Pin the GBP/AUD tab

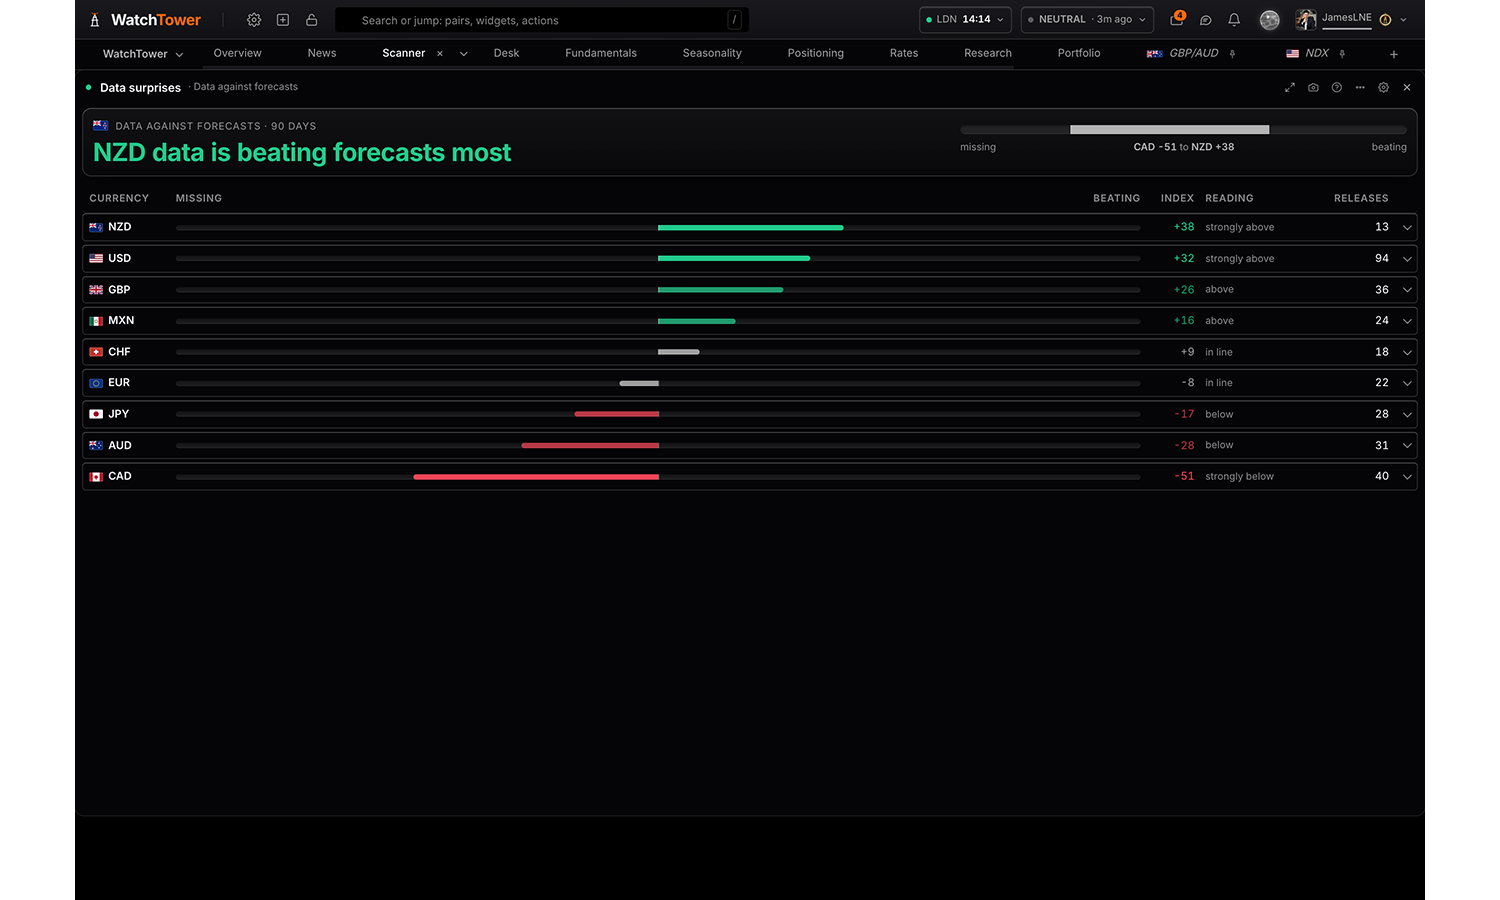[x=1232, y=54]
